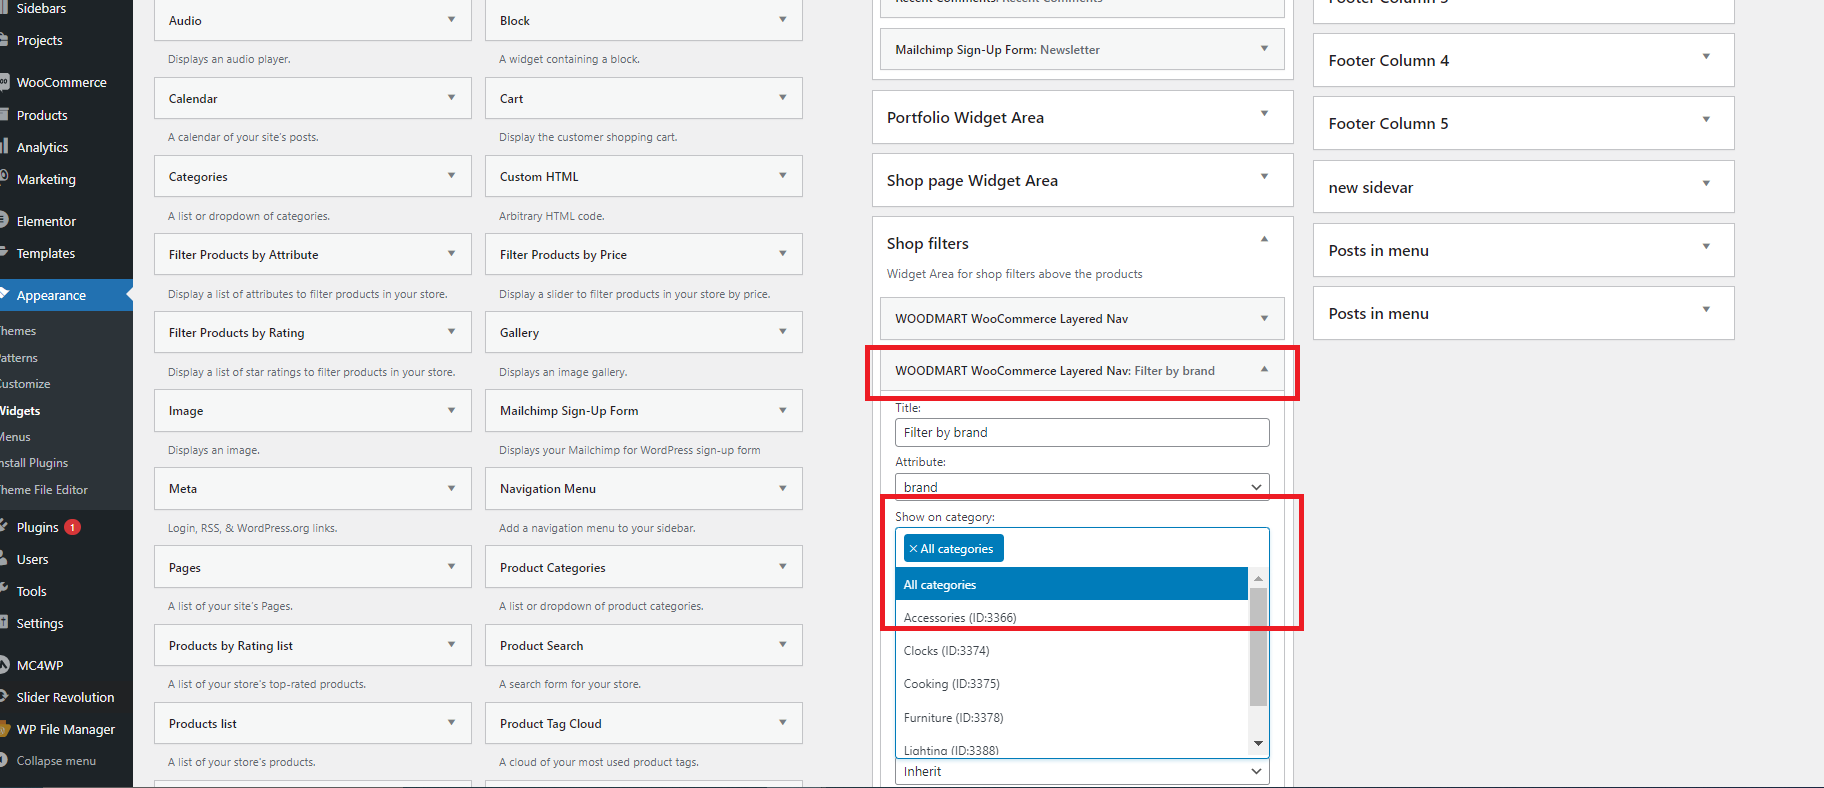
Task: Open Customize under Appearance
Action: (x=25, y=384)
